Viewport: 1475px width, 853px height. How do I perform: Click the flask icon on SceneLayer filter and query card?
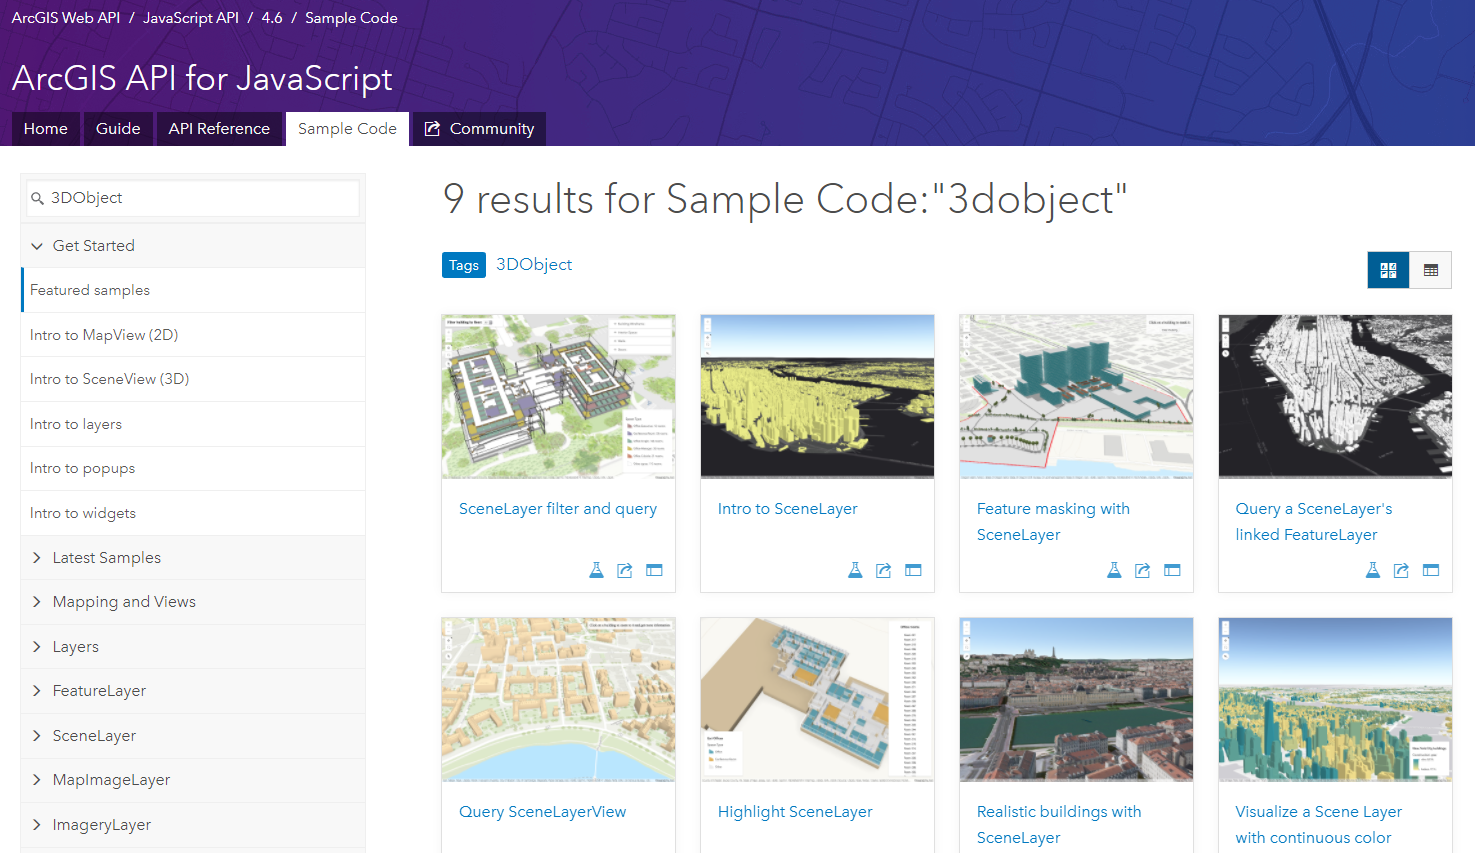pyautogui.click(x=596, y=570)
